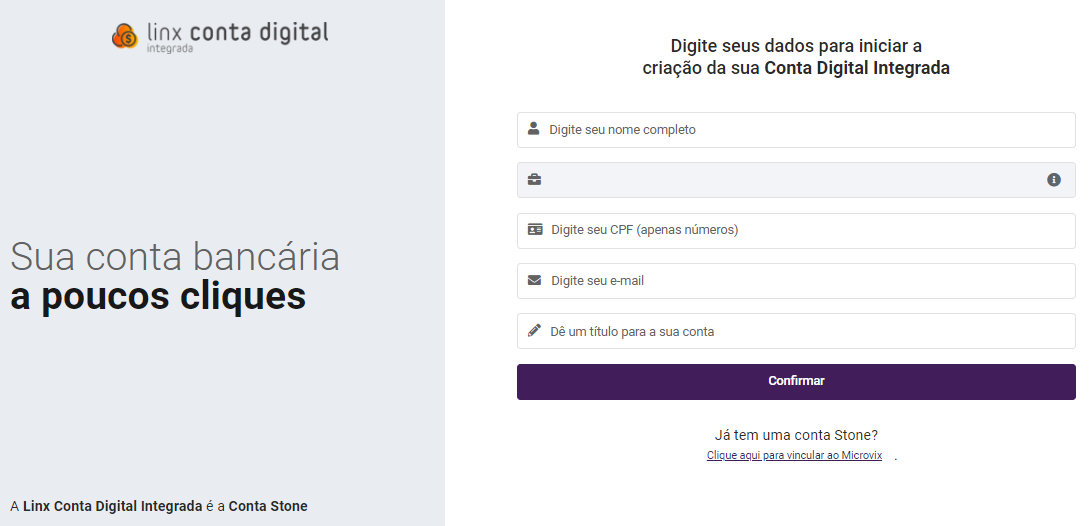Image resolution: width=1090 pixels, height=526 pixels.
Task: Select the 'Digite seu e-mail' field
Action: point(800,281)
